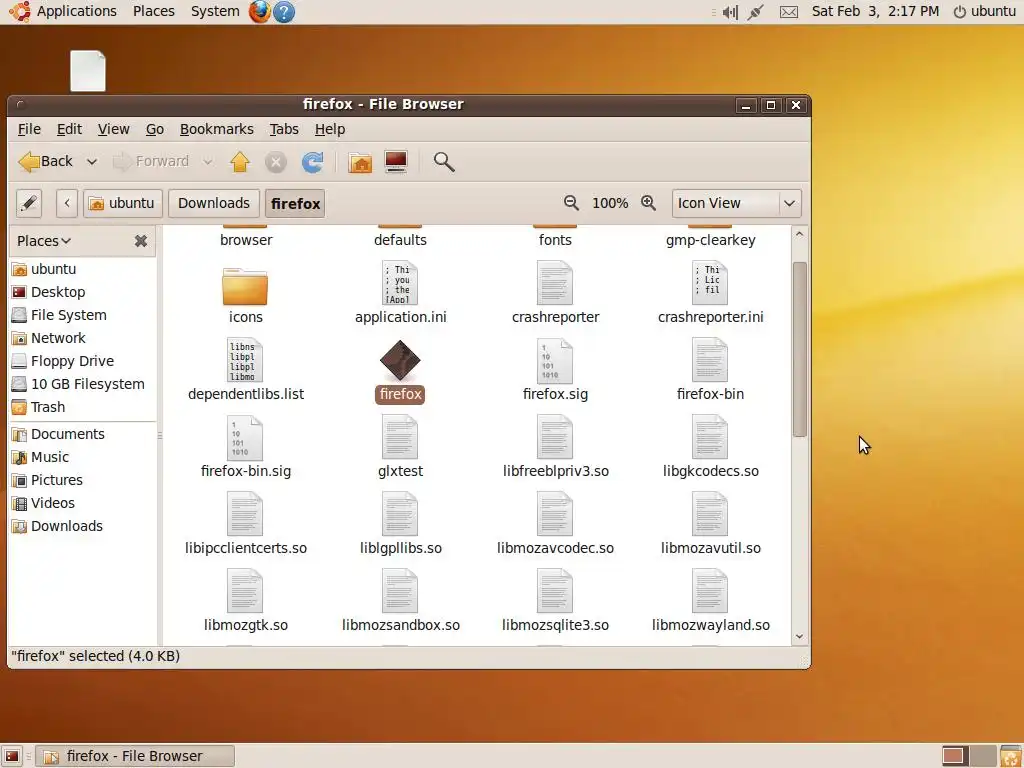Open mail indicator envelope icon

[x=789, y=12]
